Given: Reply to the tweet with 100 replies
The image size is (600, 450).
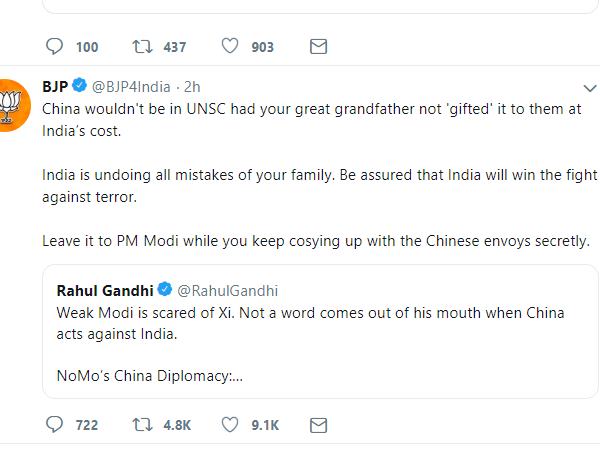Looking at the screenshot, I should 54,46.
